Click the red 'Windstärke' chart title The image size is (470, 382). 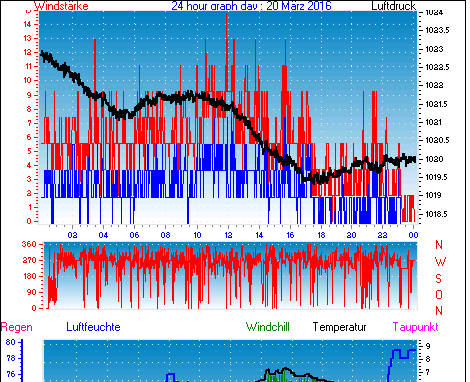tap(61, 6)
